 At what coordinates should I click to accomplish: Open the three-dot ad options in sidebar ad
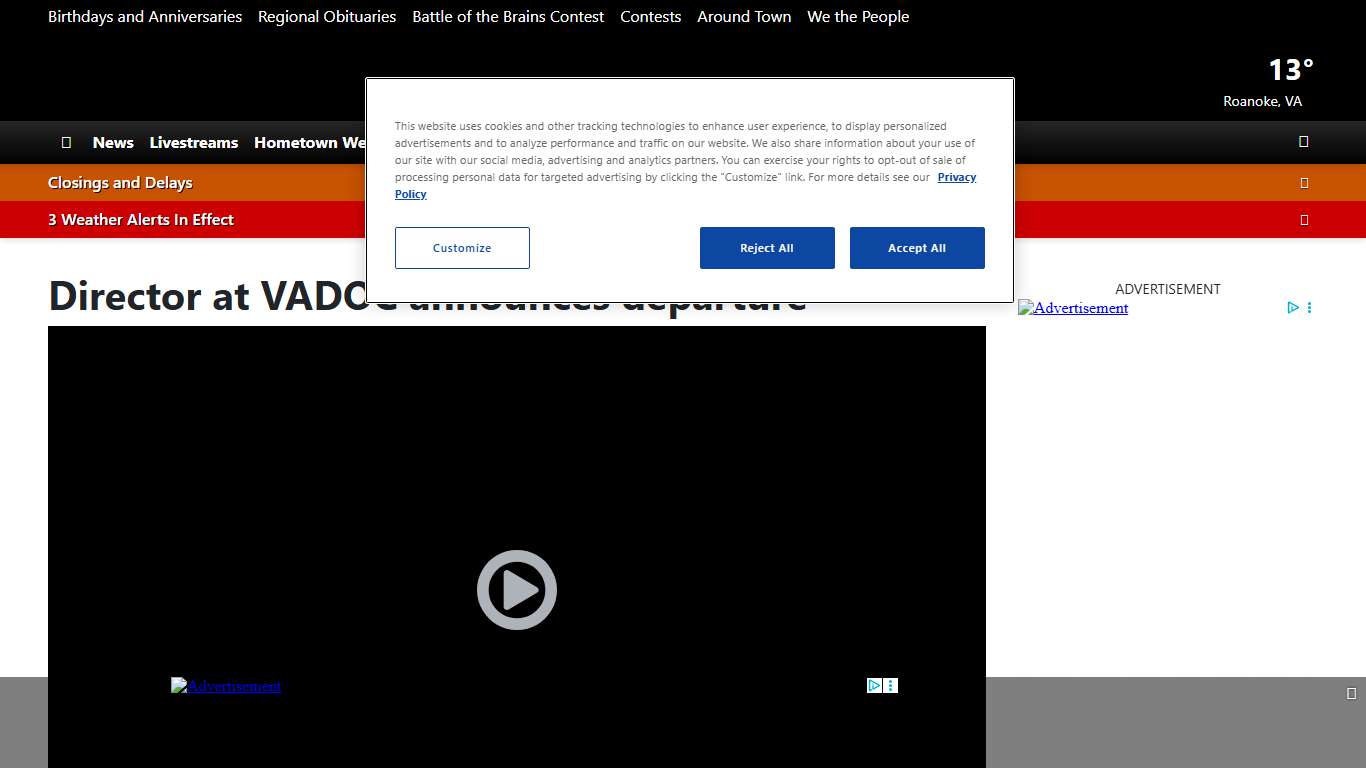[x=1309, y=308]
